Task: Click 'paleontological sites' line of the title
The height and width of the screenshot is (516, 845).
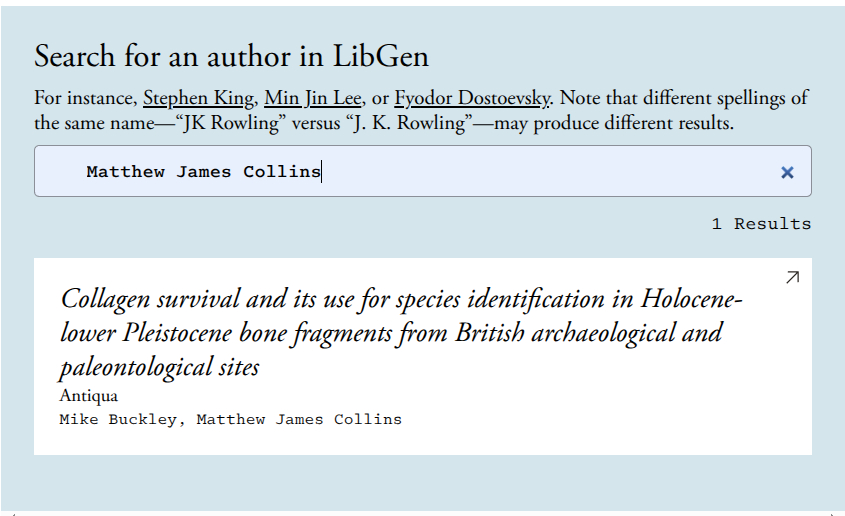Action: point(159,367)
